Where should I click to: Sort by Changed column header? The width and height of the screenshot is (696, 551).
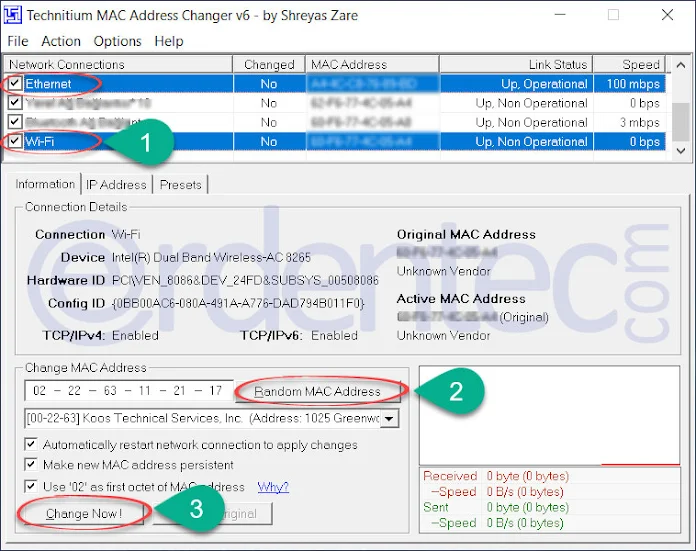(269, 65)
